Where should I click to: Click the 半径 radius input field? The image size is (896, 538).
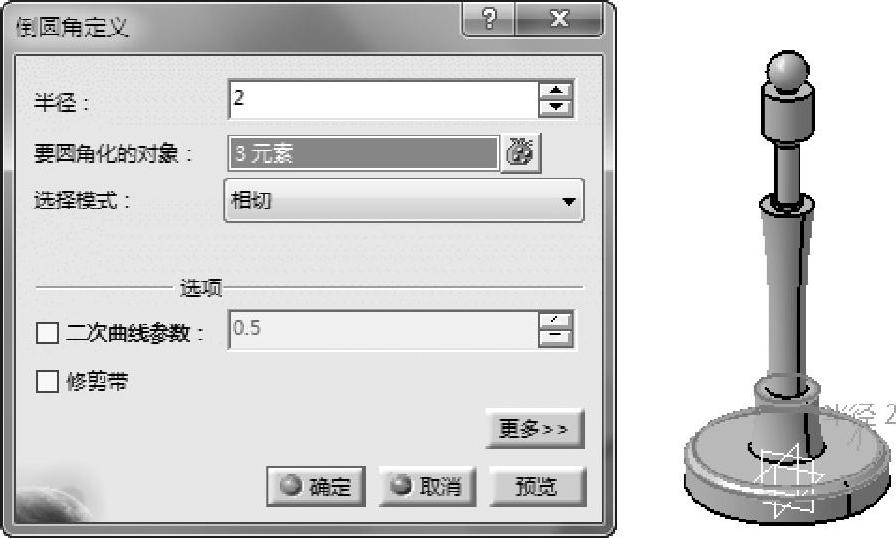(x=383, y=100)
